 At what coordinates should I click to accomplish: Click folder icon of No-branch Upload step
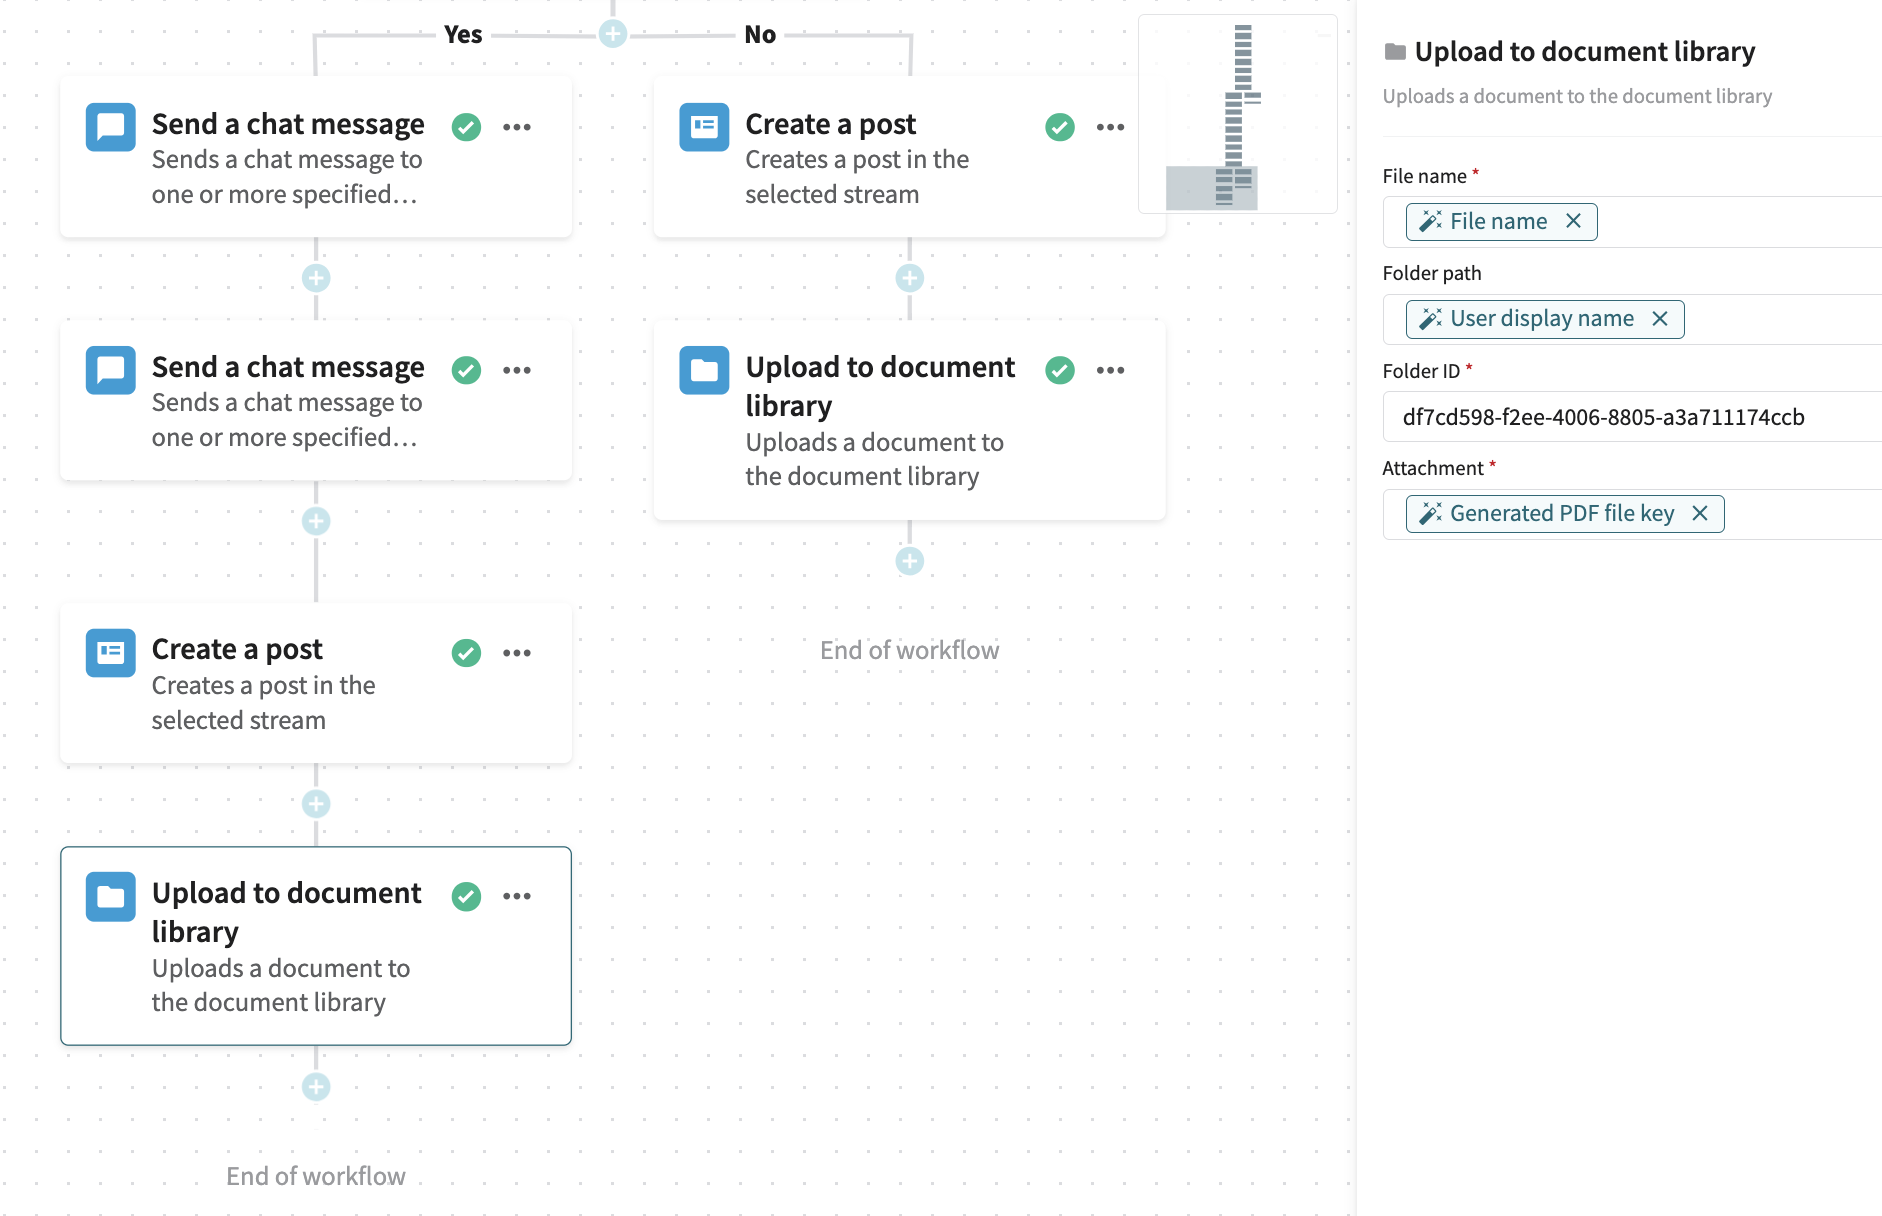coord(704,370)
